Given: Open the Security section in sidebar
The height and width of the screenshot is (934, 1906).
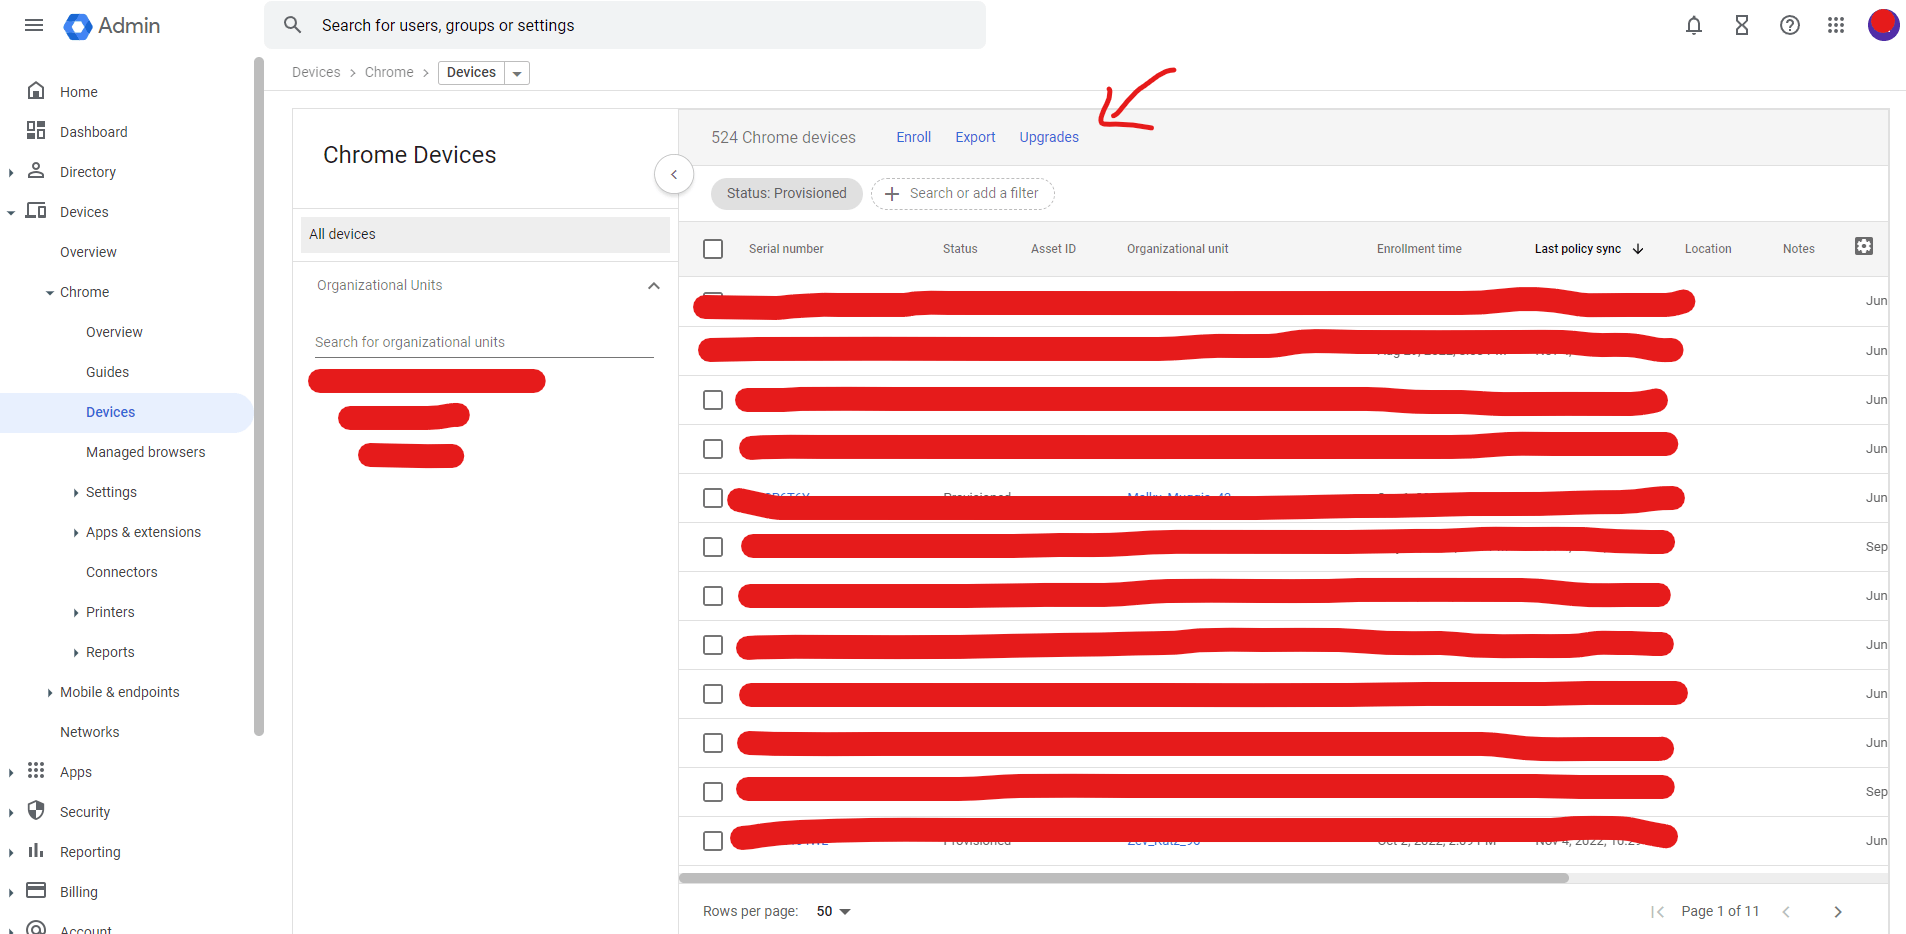Looking at the screenshot, I should (x=85, y=811).
